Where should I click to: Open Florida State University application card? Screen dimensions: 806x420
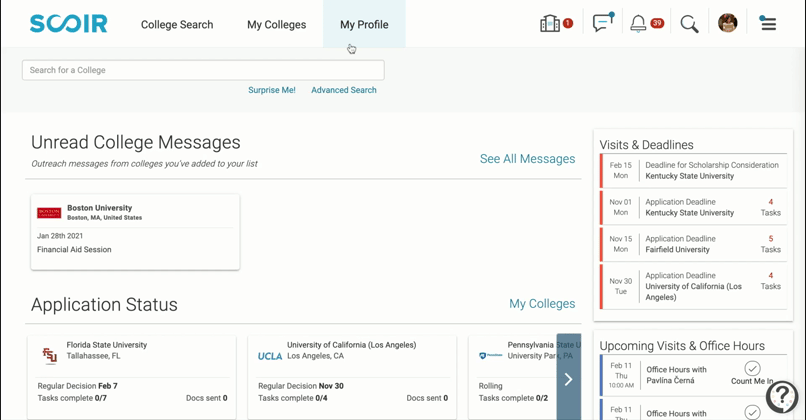point(132,377)
